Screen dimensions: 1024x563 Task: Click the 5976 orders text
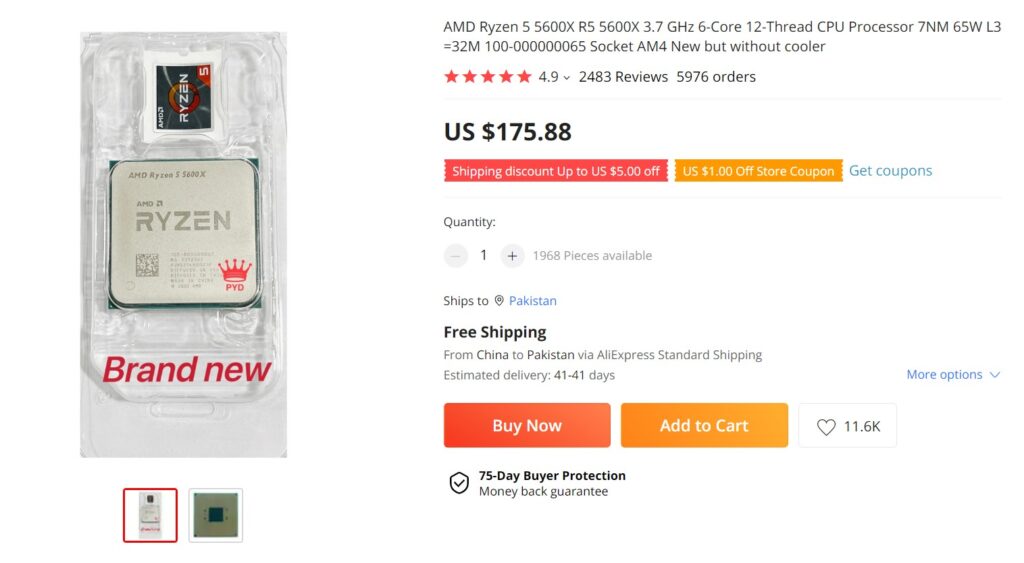click(x=716, y=77)
